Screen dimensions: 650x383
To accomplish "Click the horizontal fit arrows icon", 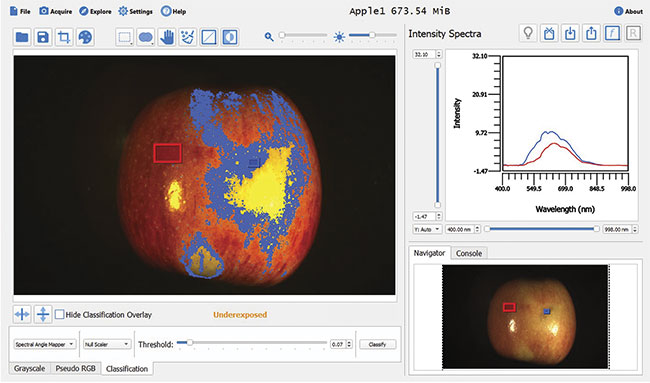I will coord(22,315).
